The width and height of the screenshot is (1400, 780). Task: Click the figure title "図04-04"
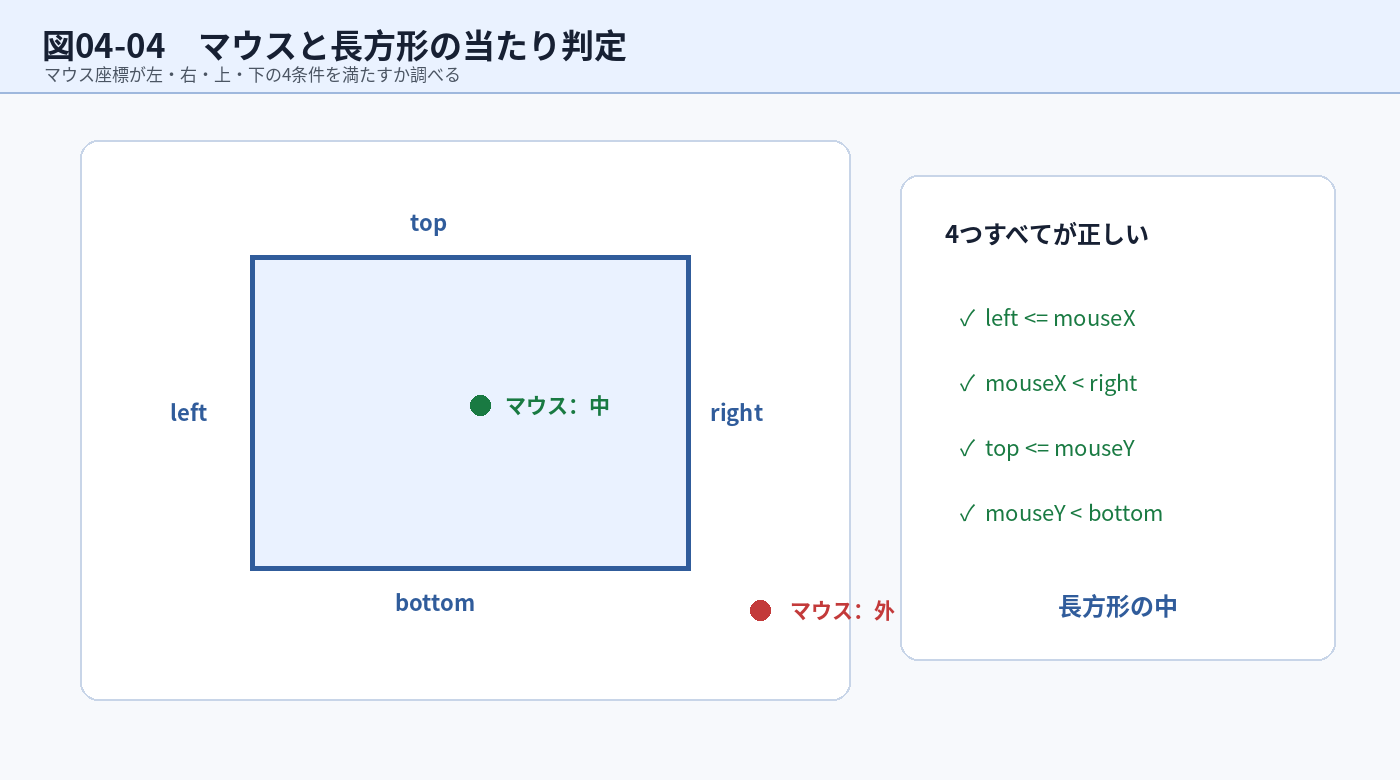tap(104, 46)
